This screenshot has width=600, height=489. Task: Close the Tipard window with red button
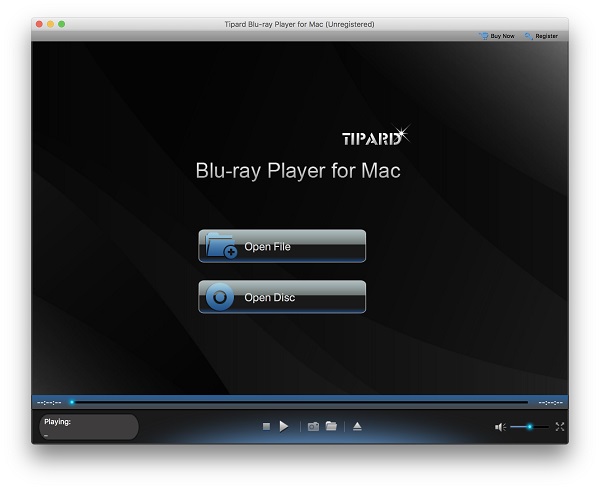[x=39, y=24]
